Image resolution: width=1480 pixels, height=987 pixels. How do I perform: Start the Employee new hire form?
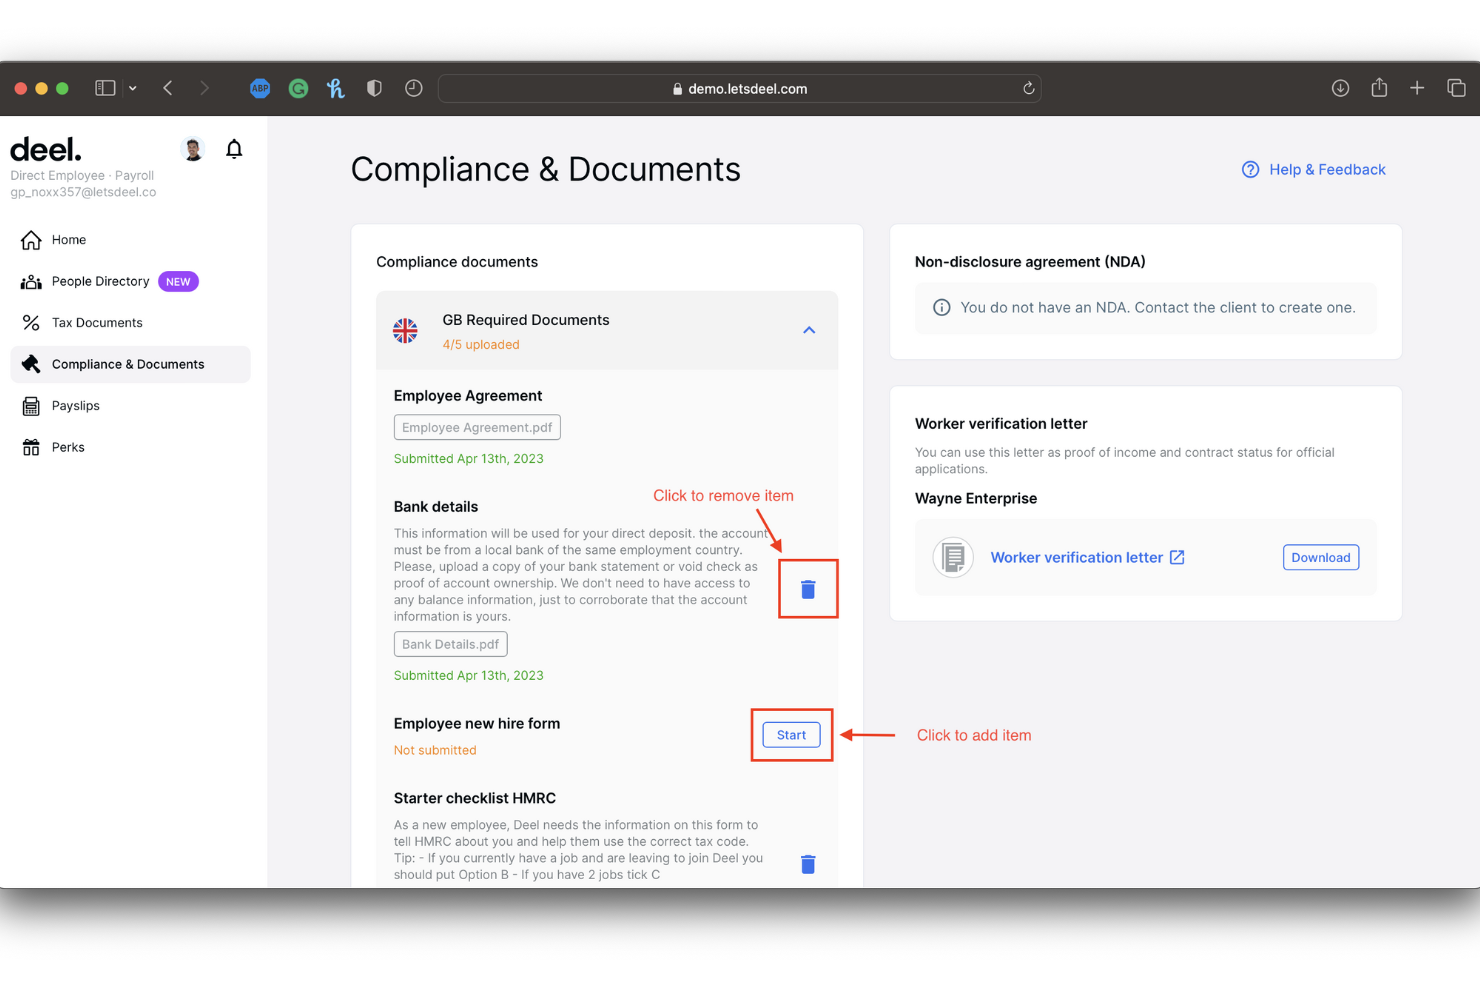[791, 734]
